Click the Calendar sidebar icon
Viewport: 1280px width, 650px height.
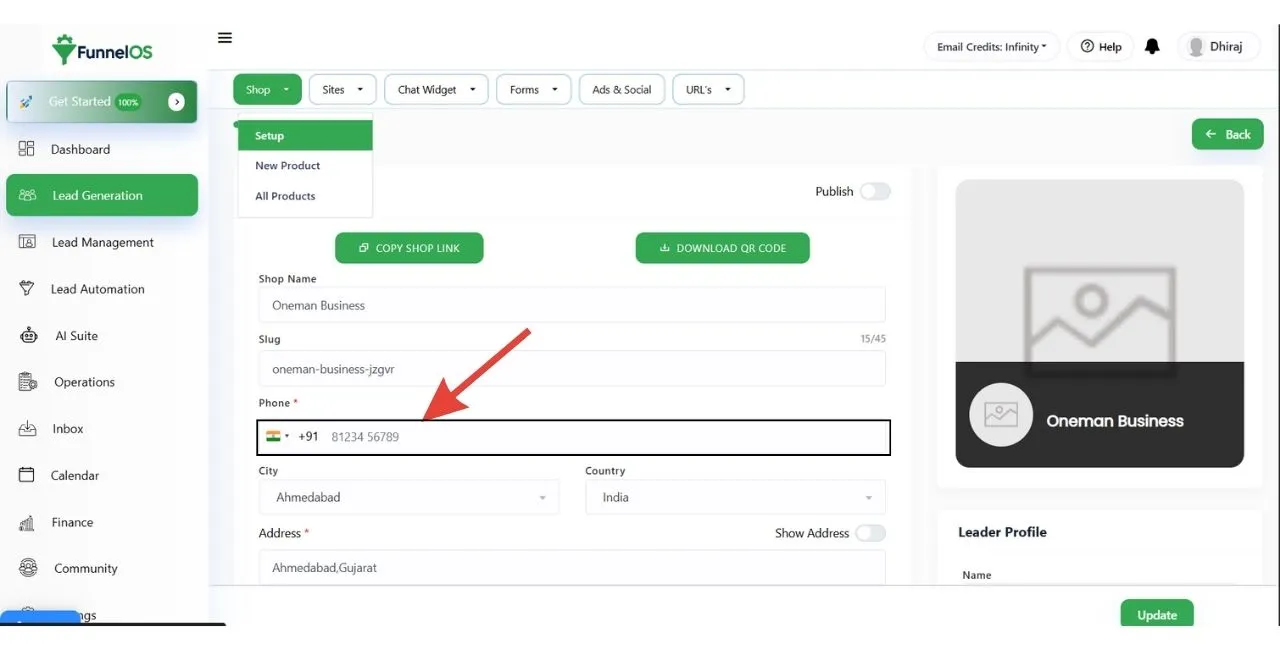(28, 475)
